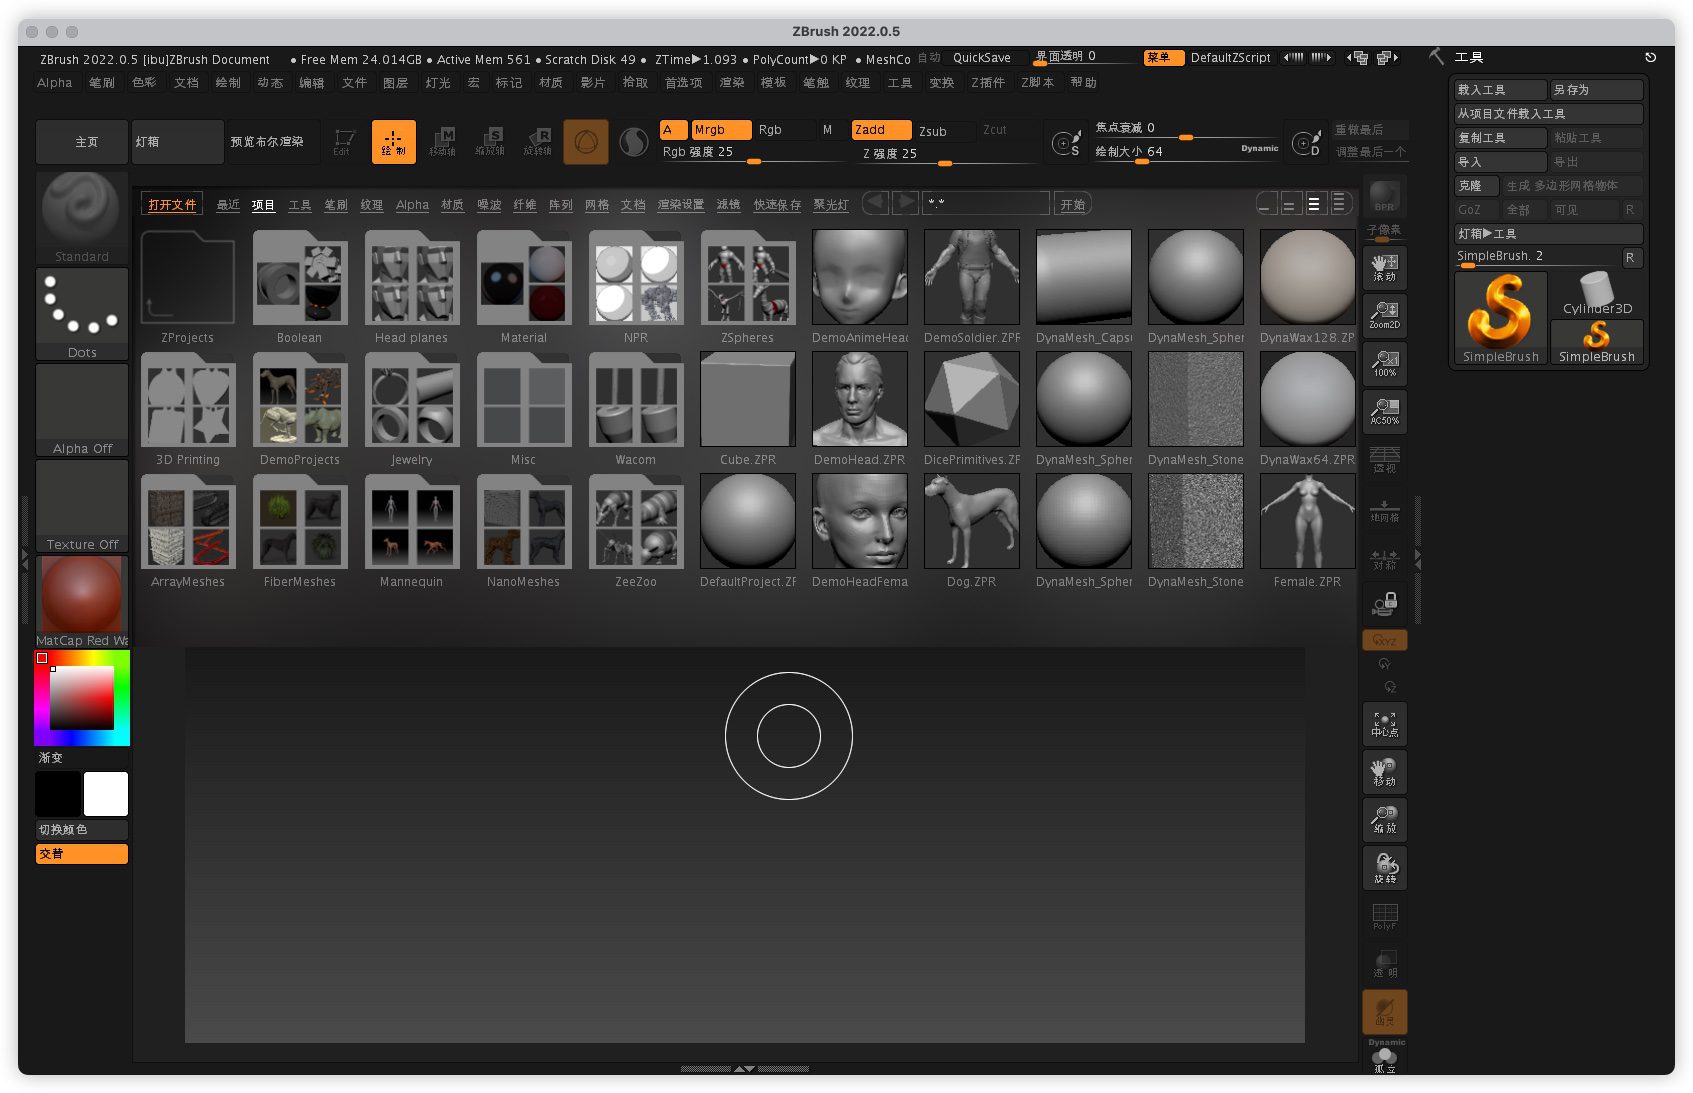Click the 滚动 (Scroll) hand icon
1693x1093 pixels.
point(1384,267)
